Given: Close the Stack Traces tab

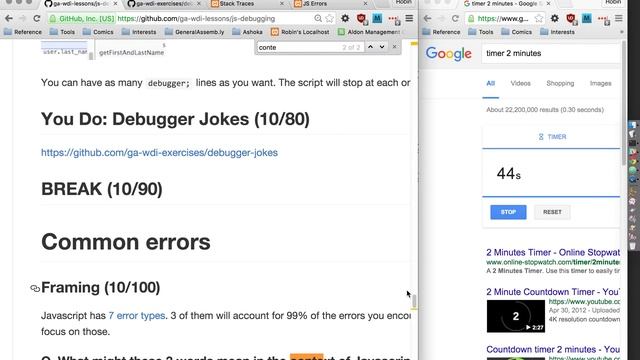Looking at the screenshot, I should tap(282, 4).
